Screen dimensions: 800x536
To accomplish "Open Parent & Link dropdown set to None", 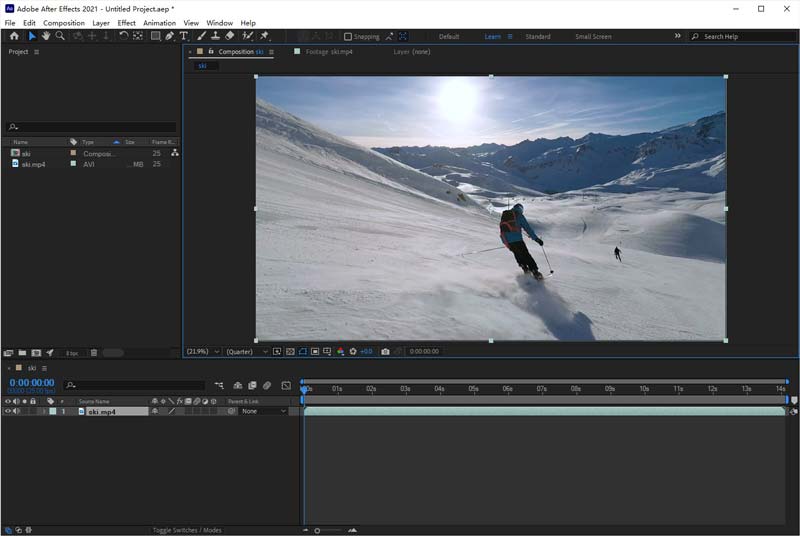I will [263, 411].
